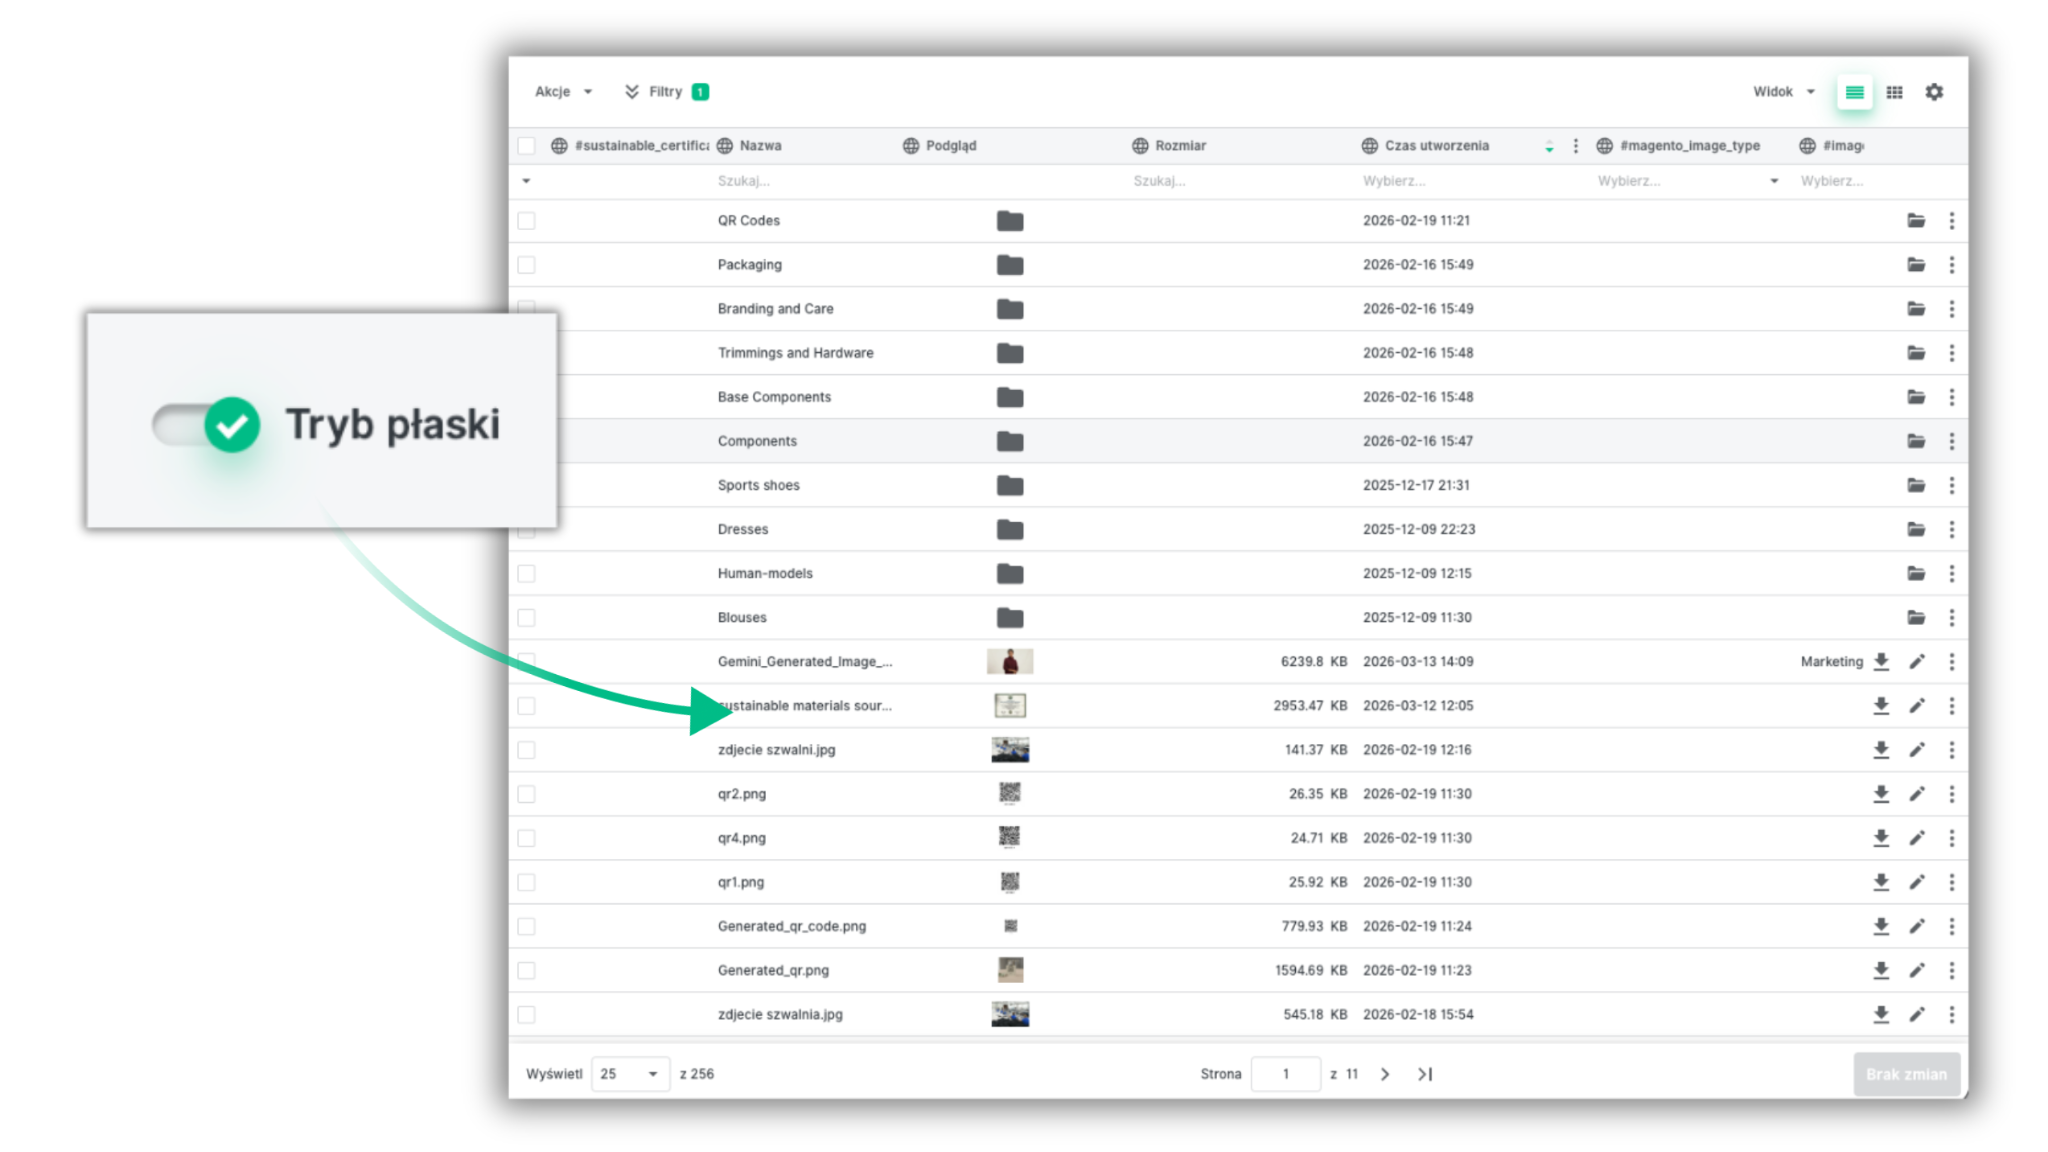Edit the zdjecie szwalni.jpg file
This screenshot has height=1152, width=2048.
1916,750
